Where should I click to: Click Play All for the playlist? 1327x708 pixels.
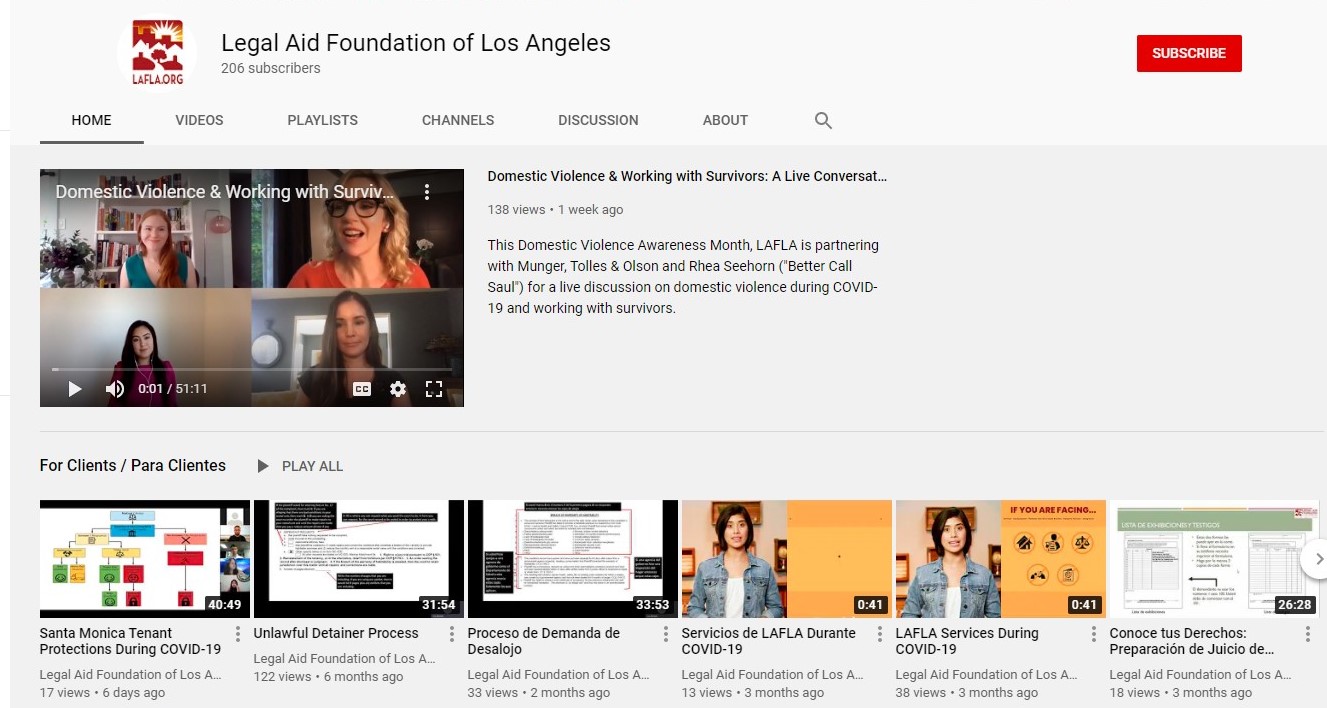[x=312, y=466]
